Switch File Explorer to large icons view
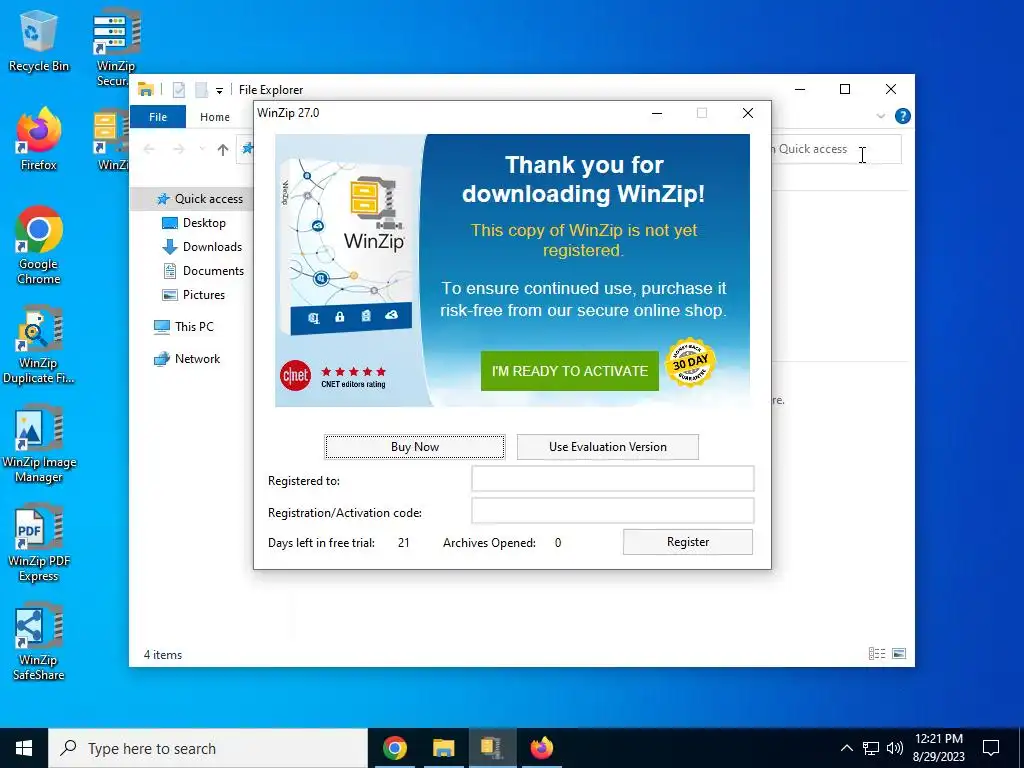 pos(899,654)
